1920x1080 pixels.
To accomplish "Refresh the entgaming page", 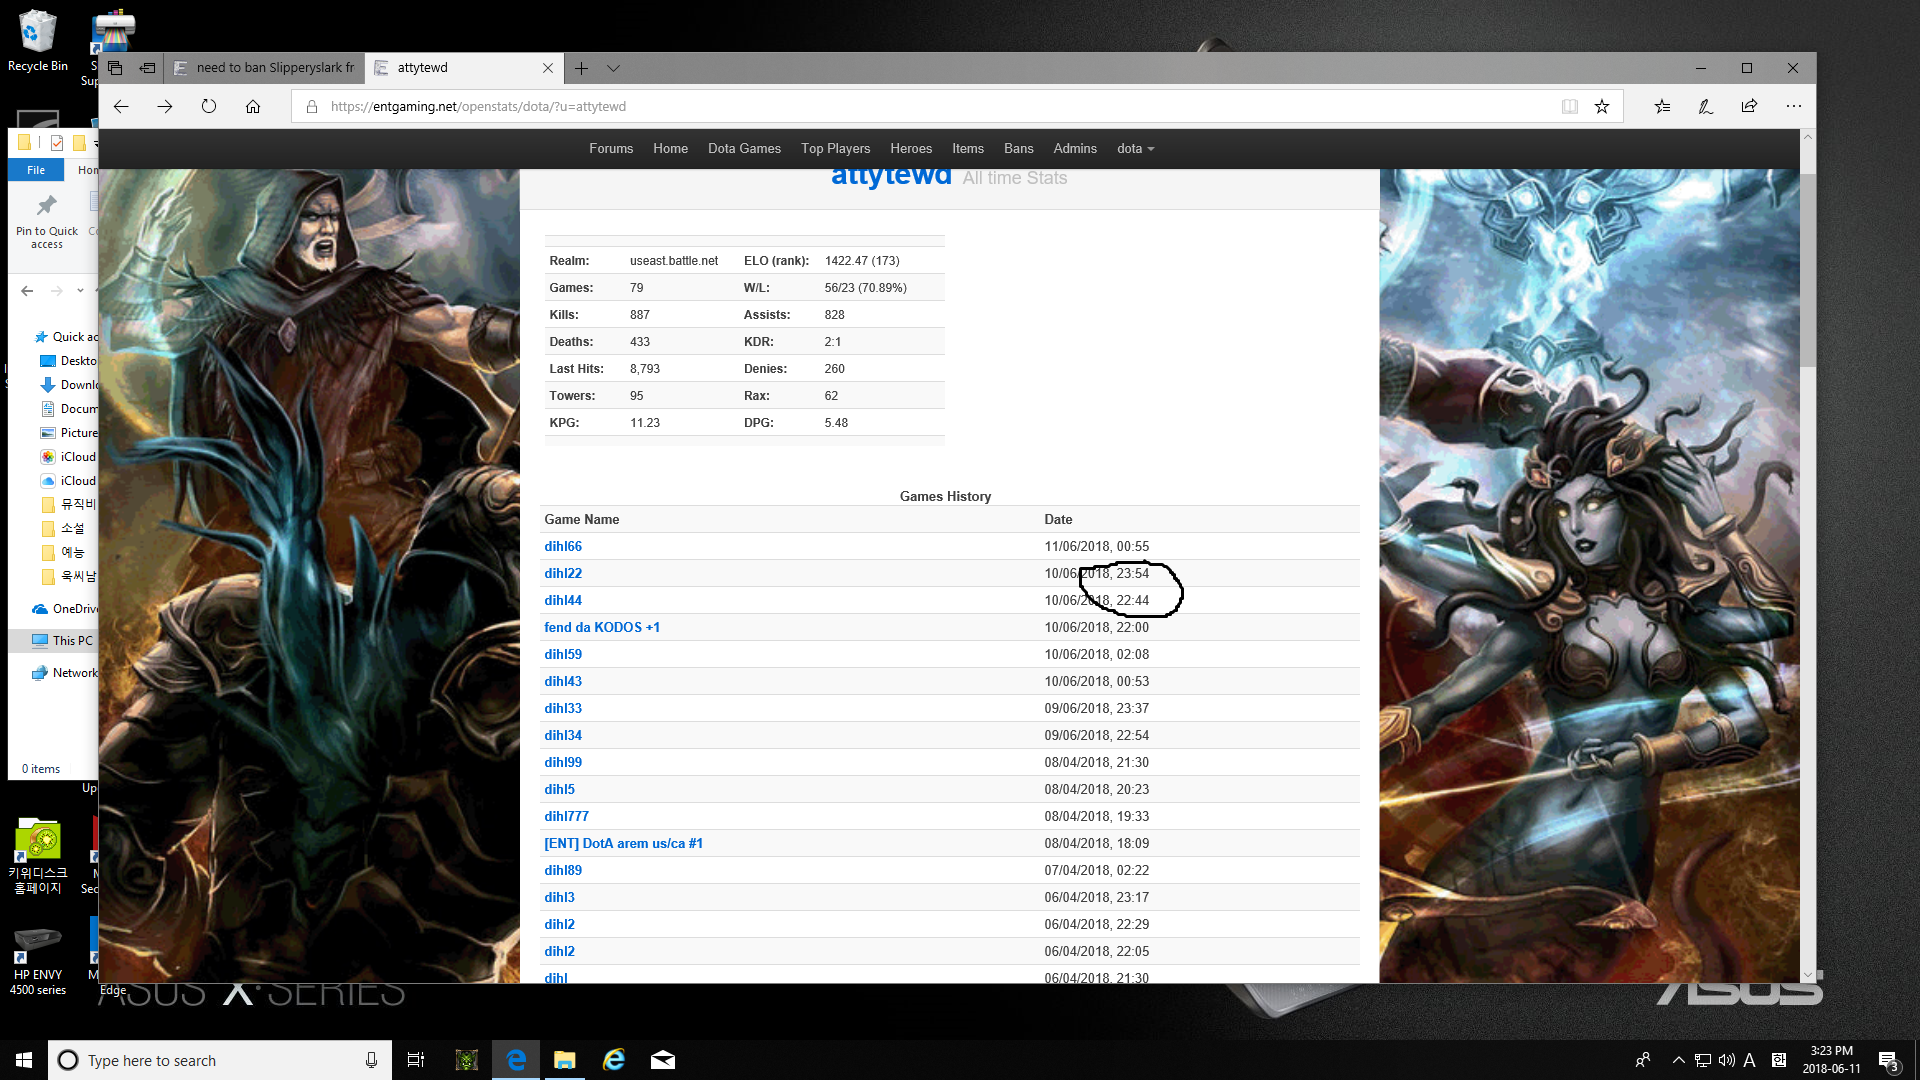I will 209,107.
